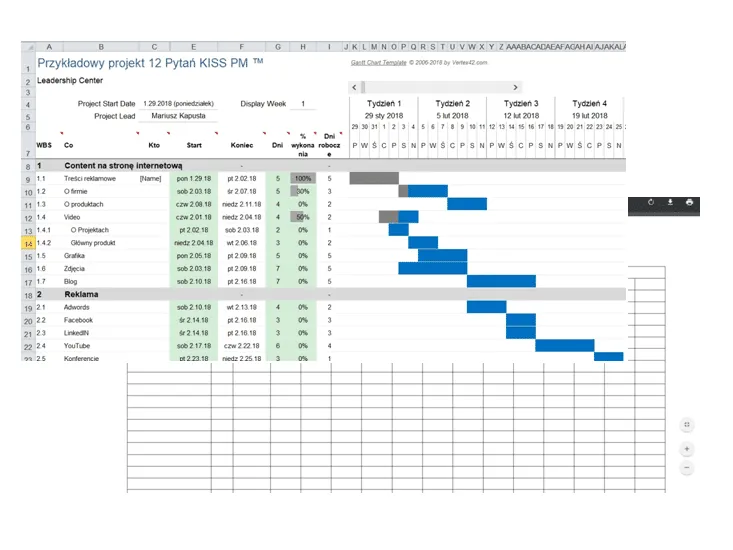Click the start date pon 1.29.18
Screen dimensions: 733x550
[194, 179]
